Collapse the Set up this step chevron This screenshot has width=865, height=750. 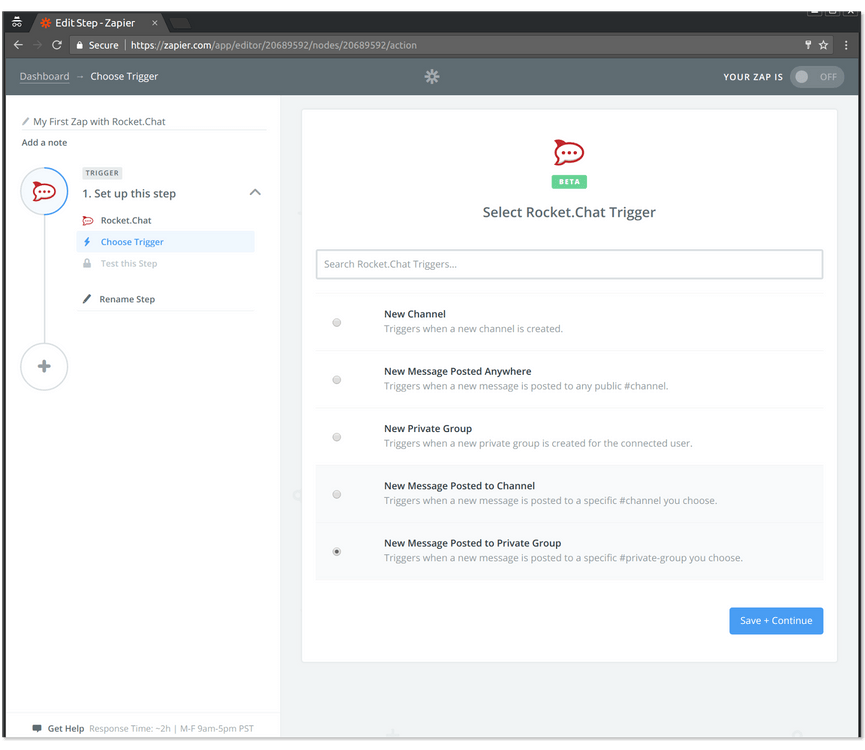point(255,192)
